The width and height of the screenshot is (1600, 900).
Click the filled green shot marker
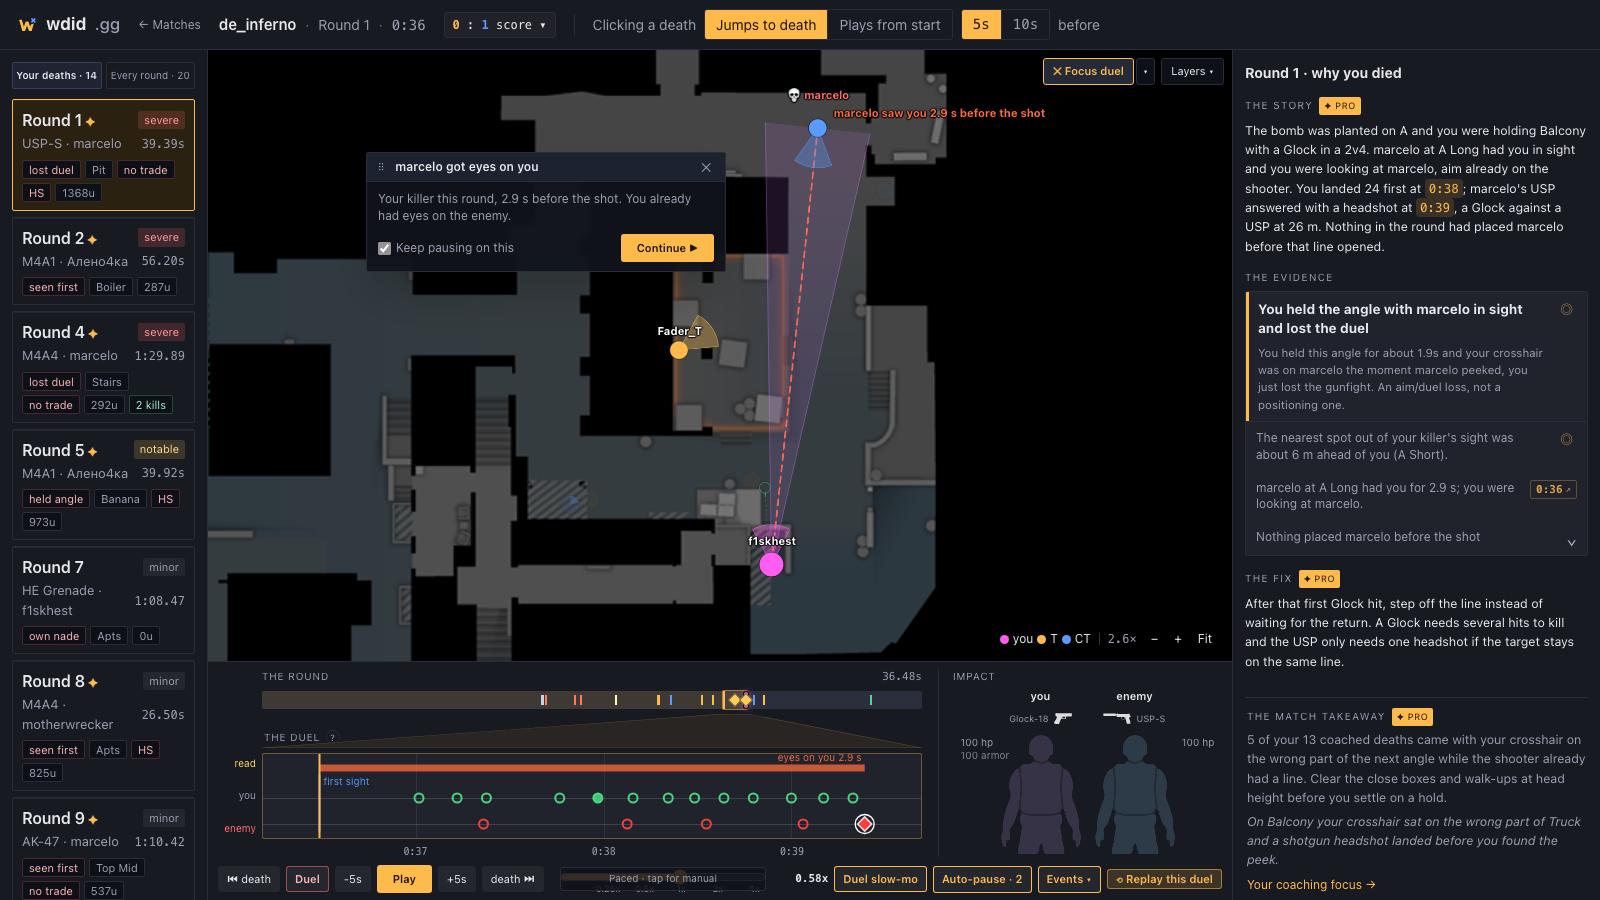click(x=598, y=798)
